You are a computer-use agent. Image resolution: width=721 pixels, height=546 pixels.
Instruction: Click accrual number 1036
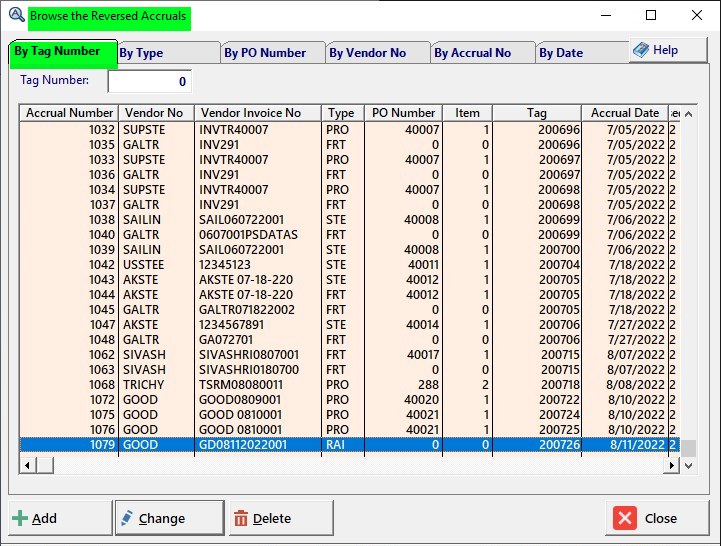[x=102, y=175]
